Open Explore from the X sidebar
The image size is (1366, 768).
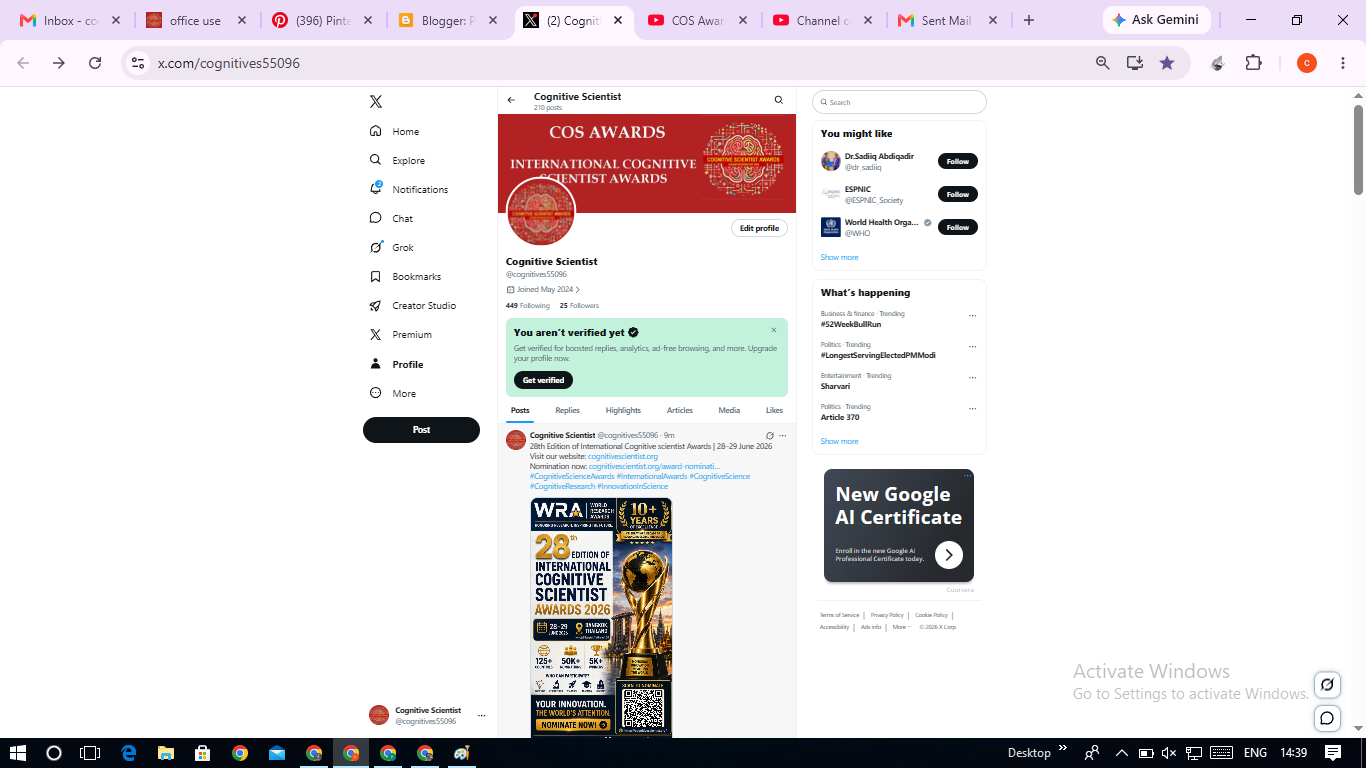click(397, 160)
